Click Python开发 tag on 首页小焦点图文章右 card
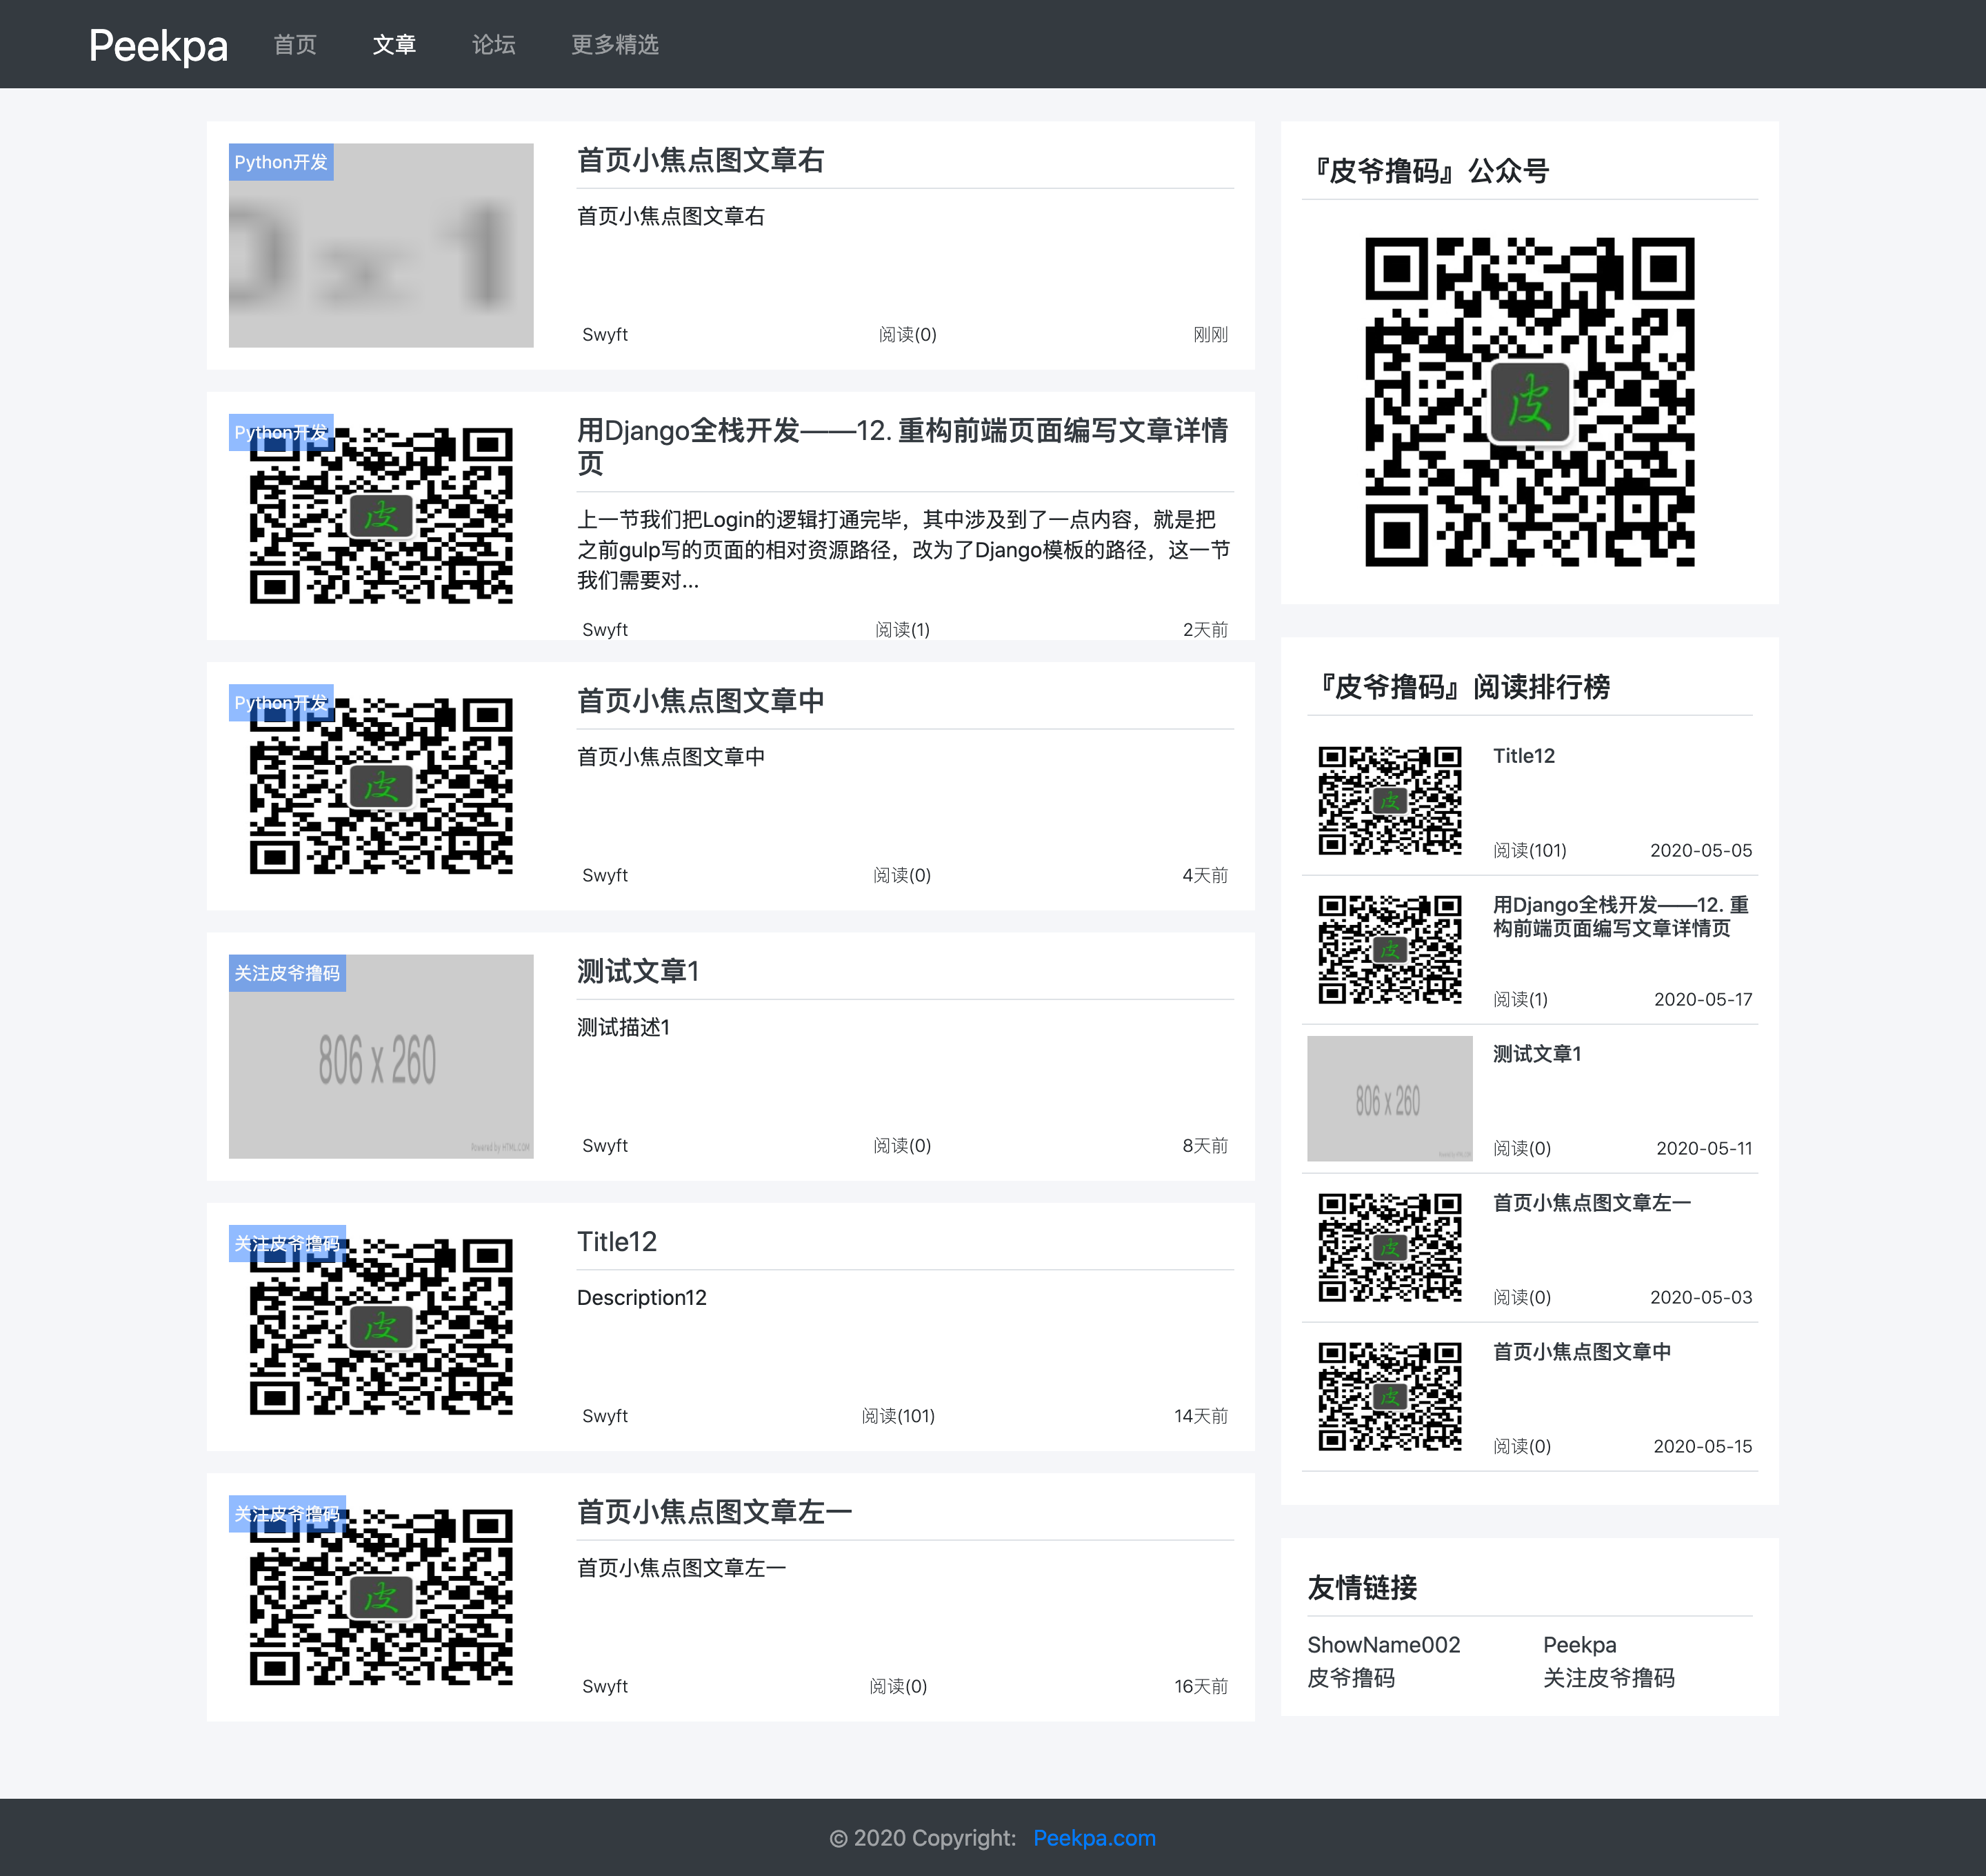 (281, 162)
